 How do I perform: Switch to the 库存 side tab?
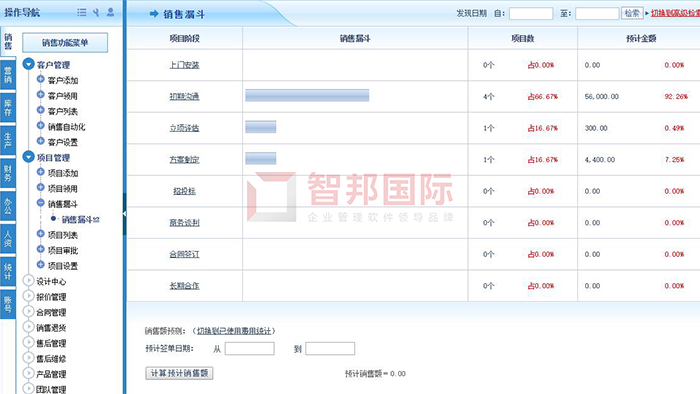click(8, 108)
